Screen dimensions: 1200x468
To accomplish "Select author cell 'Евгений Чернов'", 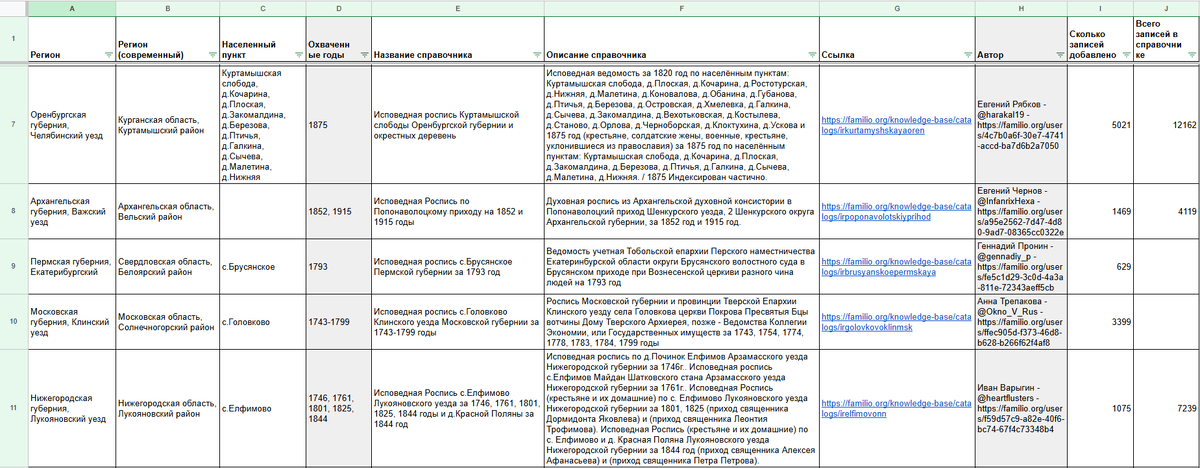I will pos(1020,211).
